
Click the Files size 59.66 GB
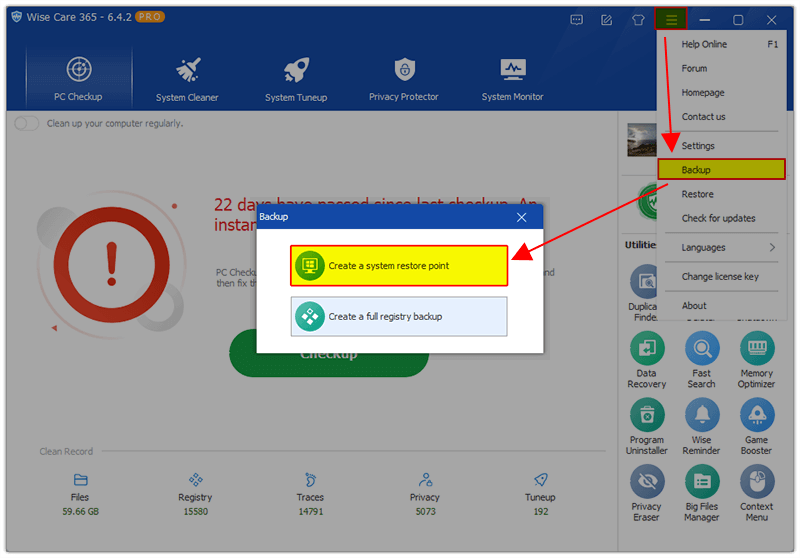(x=81, y=512)
